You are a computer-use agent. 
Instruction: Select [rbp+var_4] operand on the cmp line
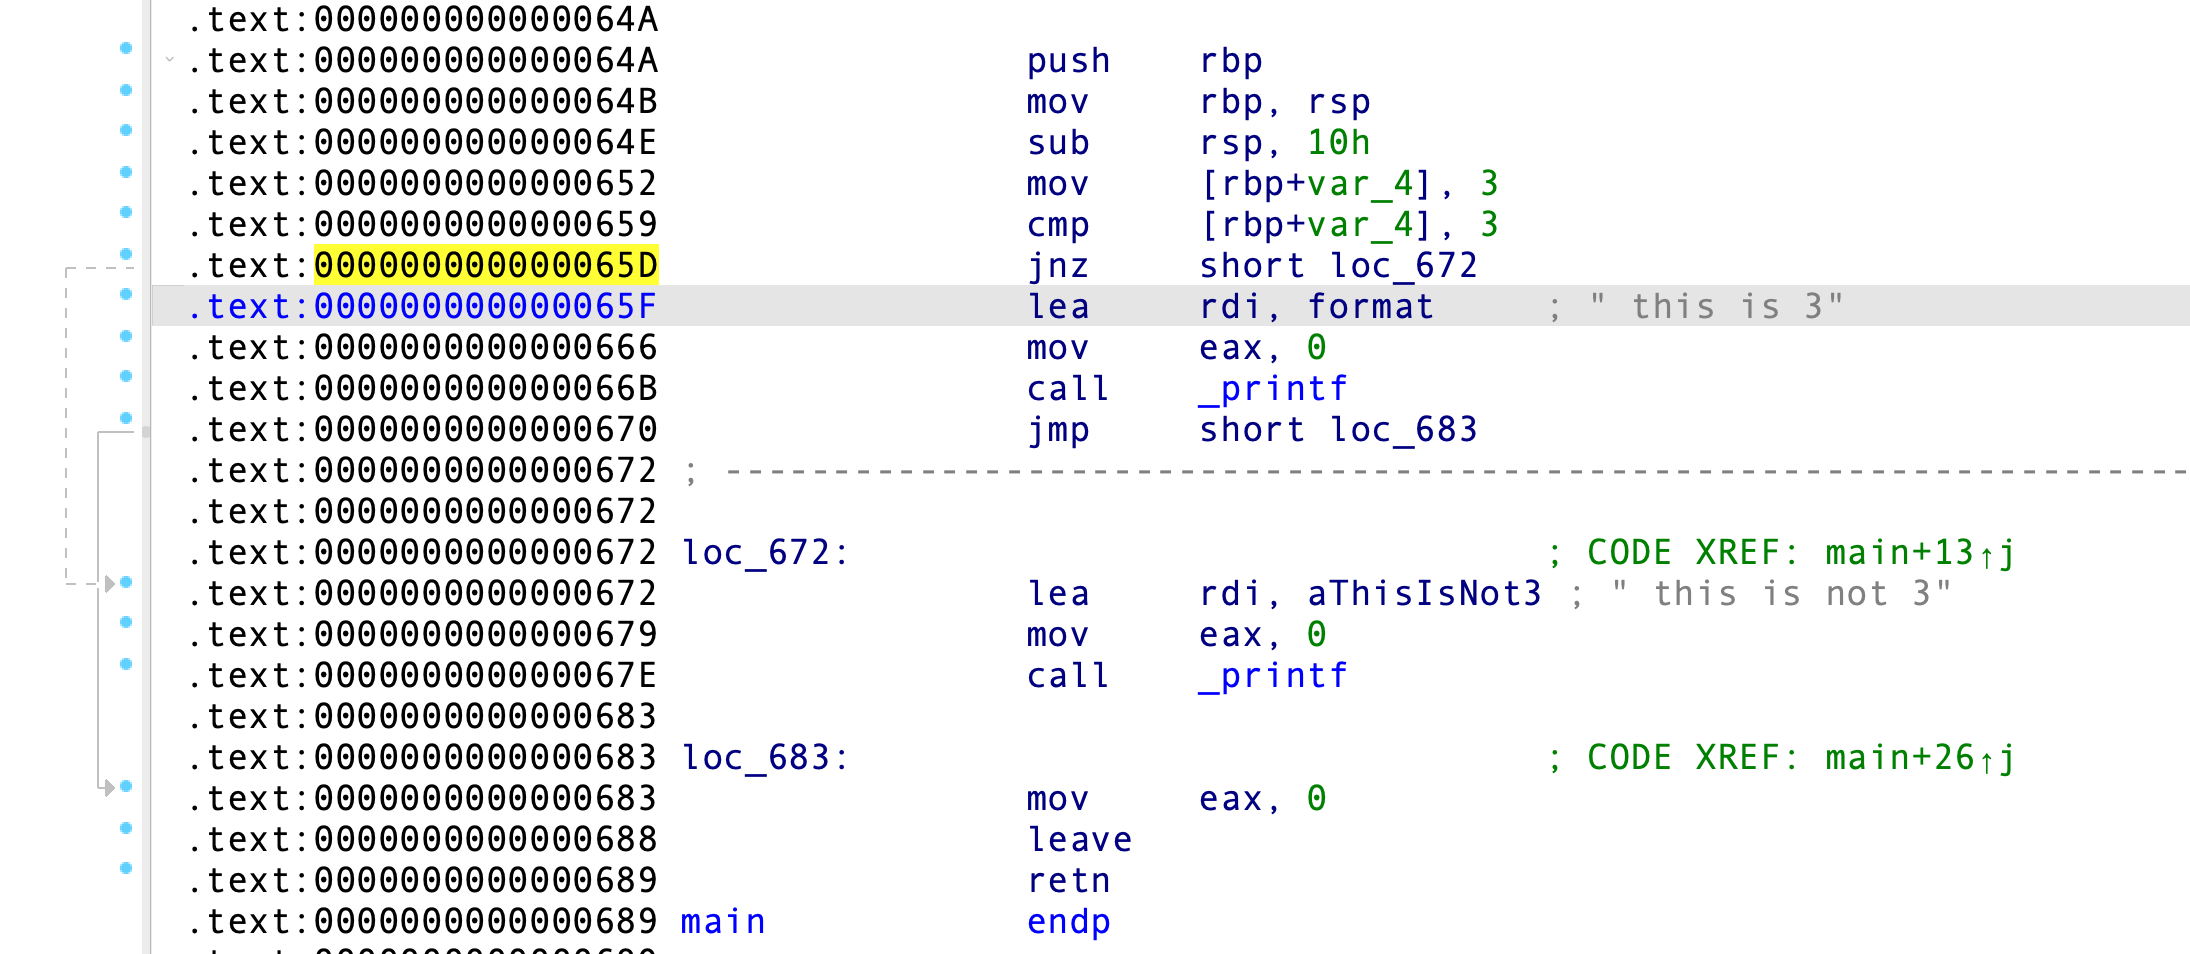[x=1317, y=225]
